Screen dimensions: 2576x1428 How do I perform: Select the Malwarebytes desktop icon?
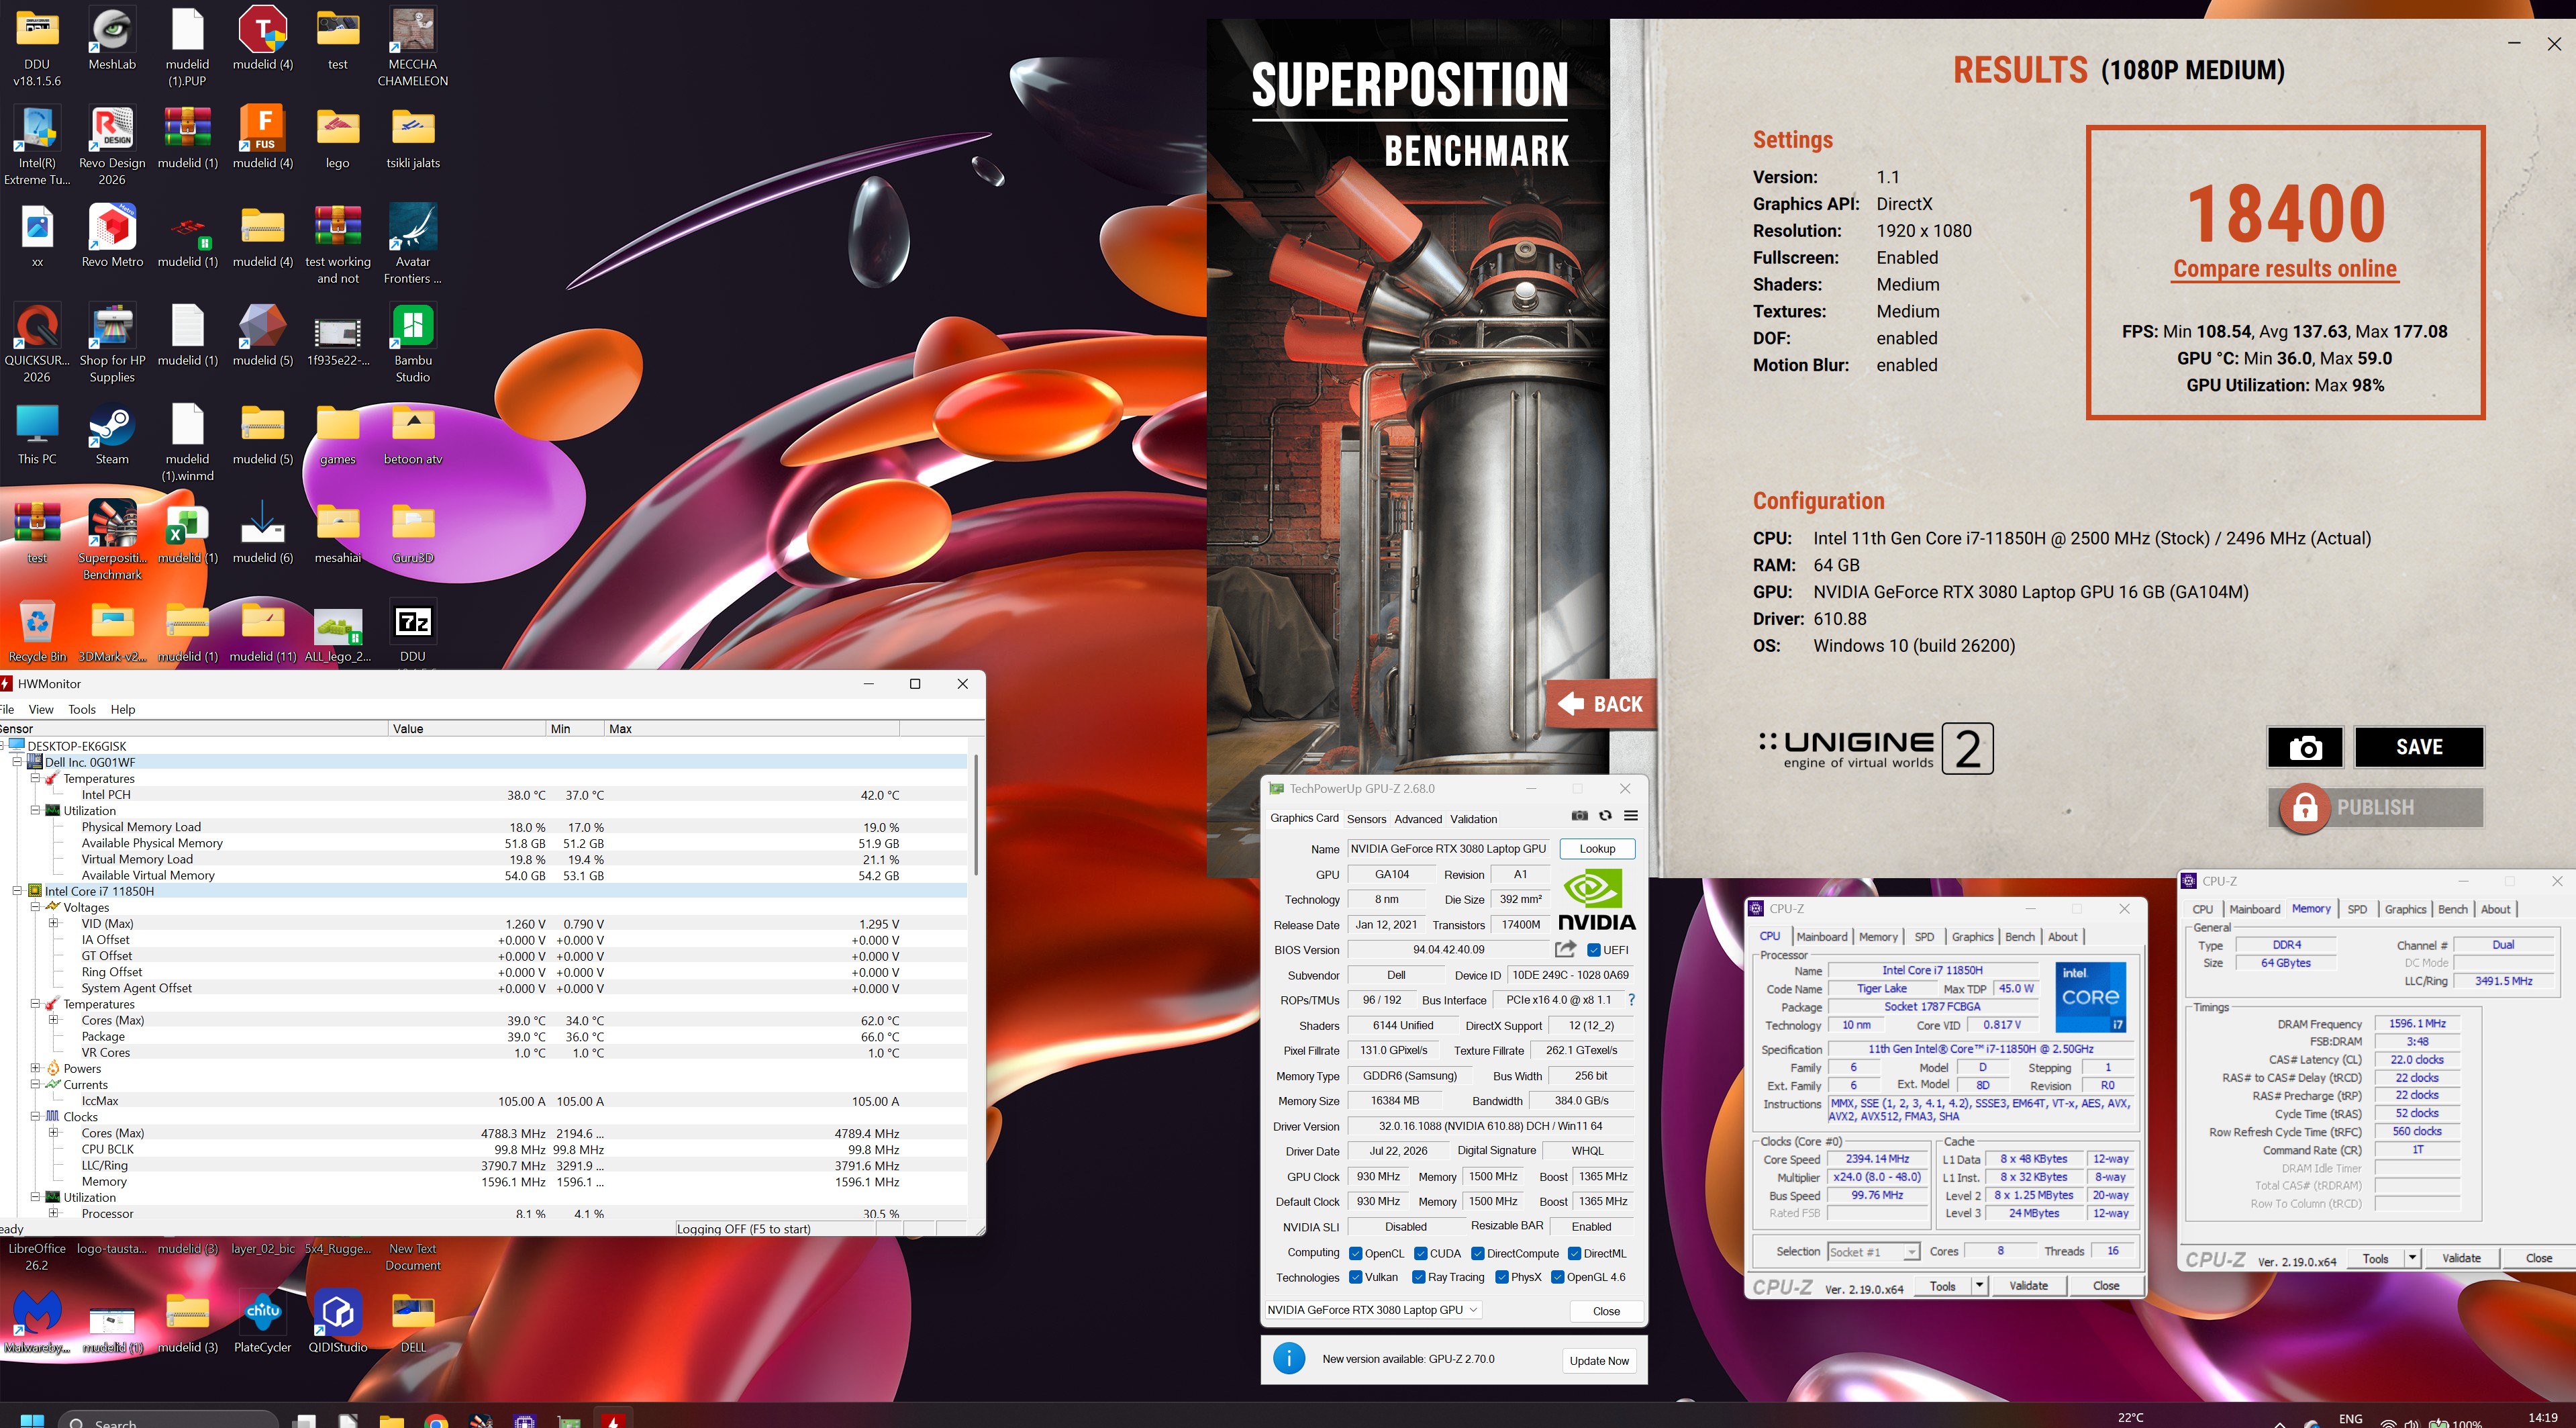pos(37,1321)
